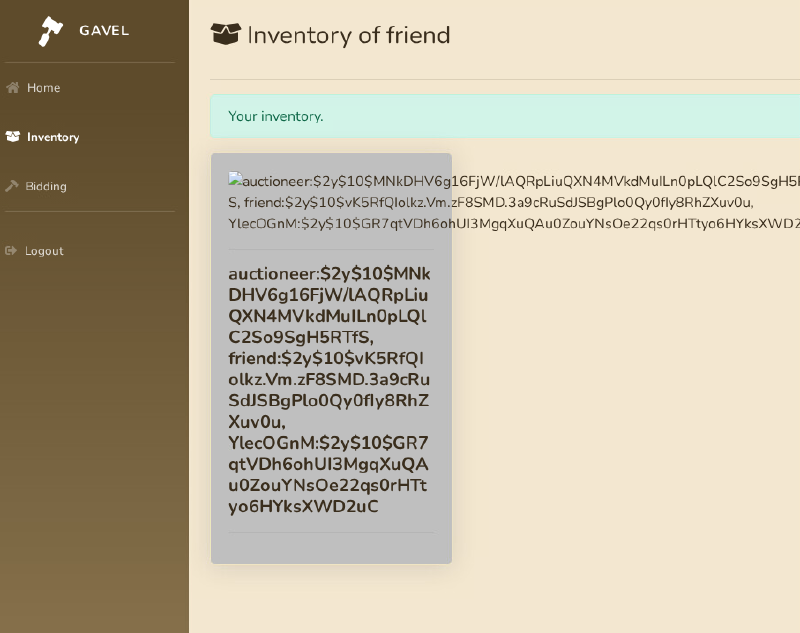
Task: Click the GAVEL brand name text
Action: 104,30
